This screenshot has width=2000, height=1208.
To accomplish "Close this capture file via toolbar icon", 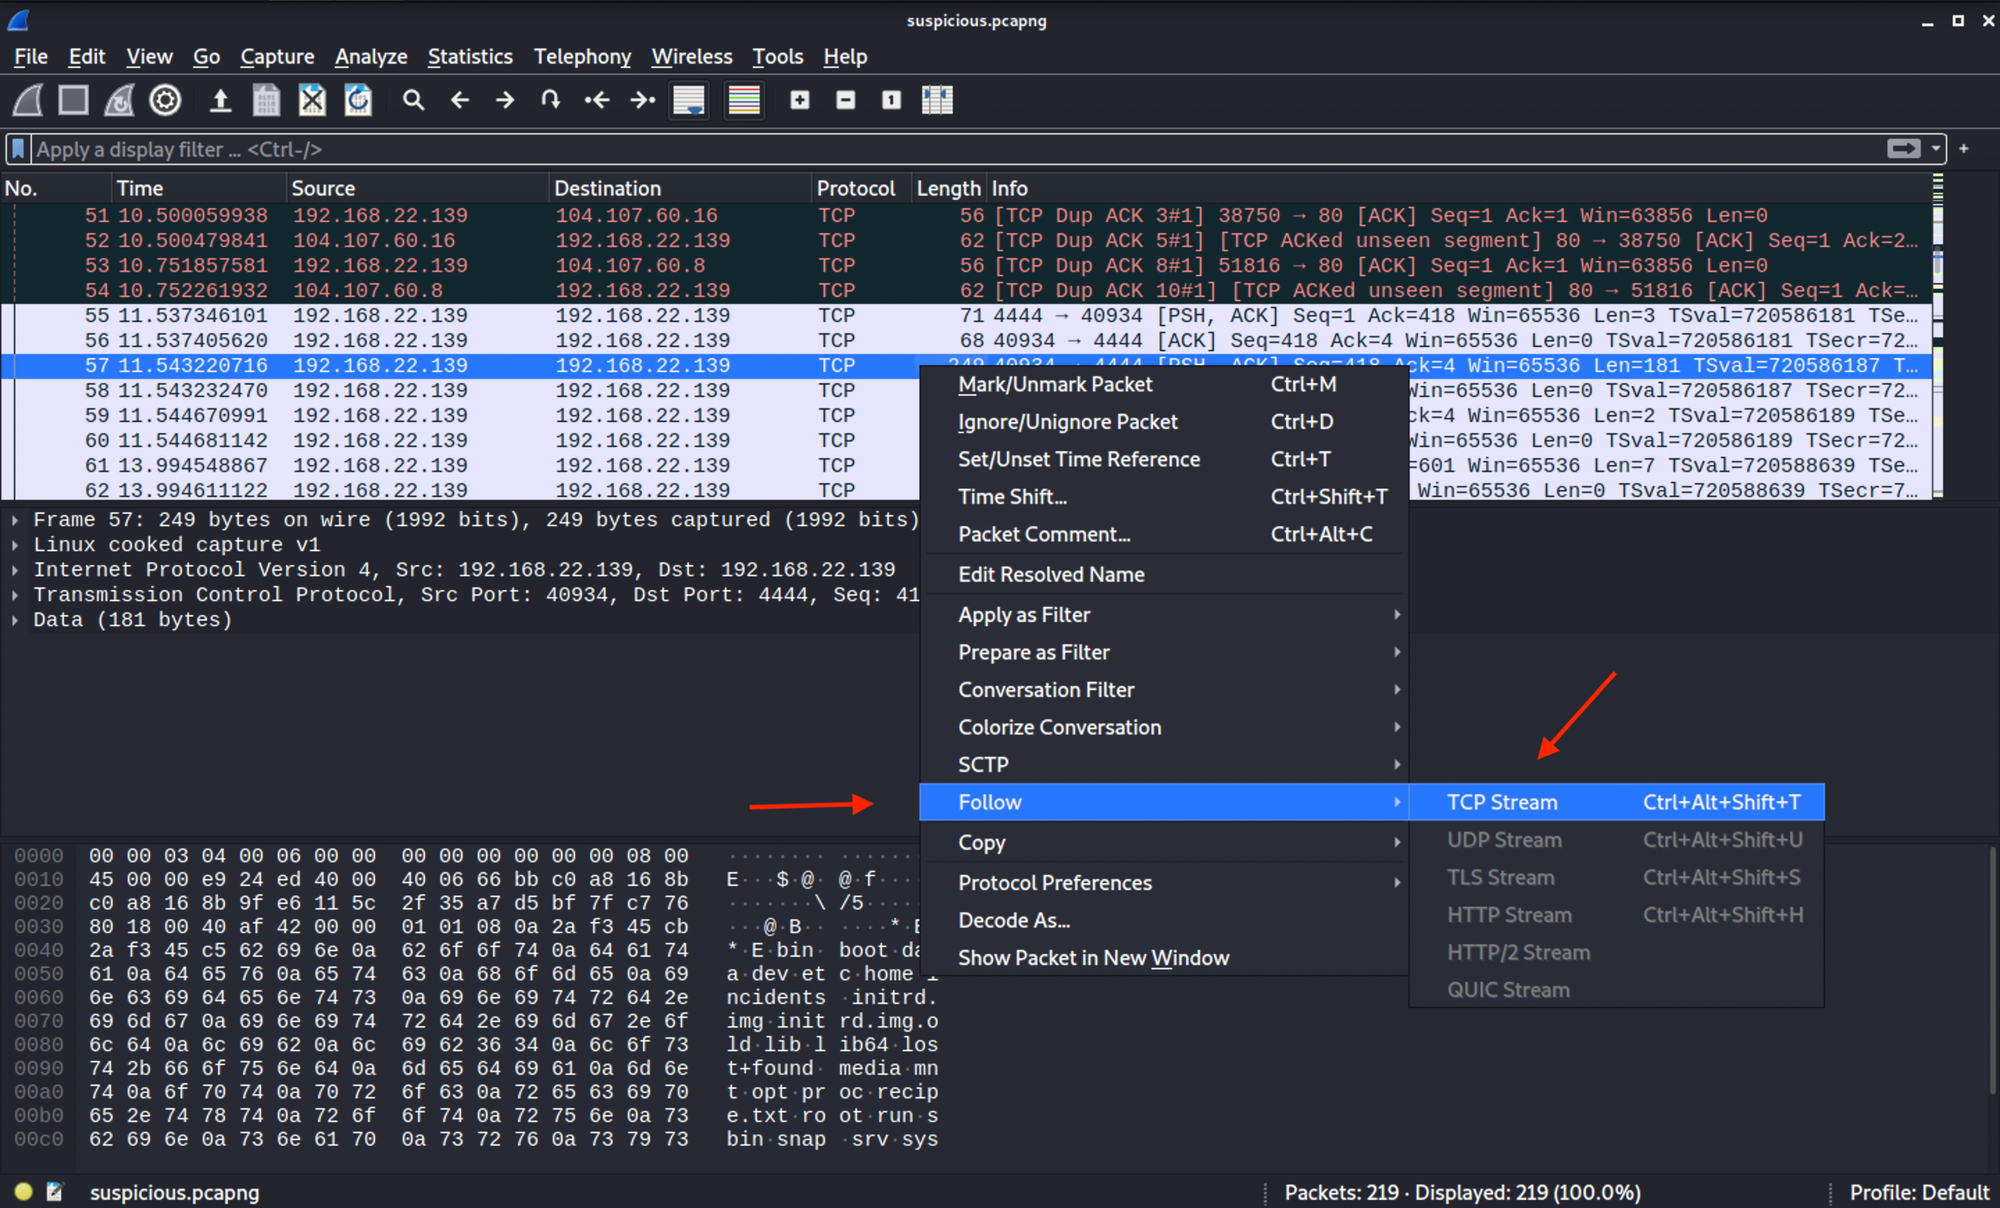I will point(312,100).
